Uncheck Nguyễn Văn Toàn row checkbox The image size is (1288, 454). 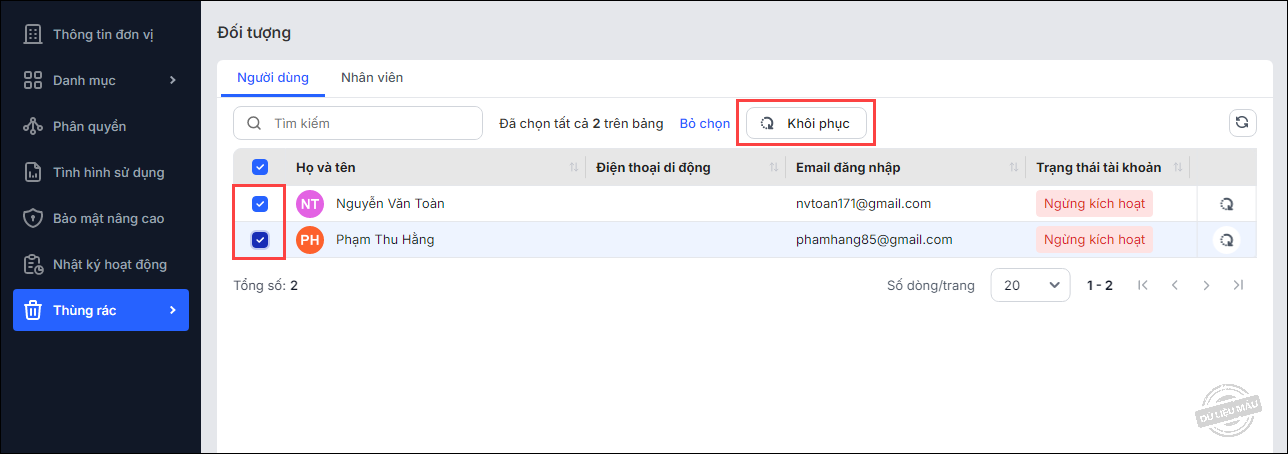pos(260,204)
